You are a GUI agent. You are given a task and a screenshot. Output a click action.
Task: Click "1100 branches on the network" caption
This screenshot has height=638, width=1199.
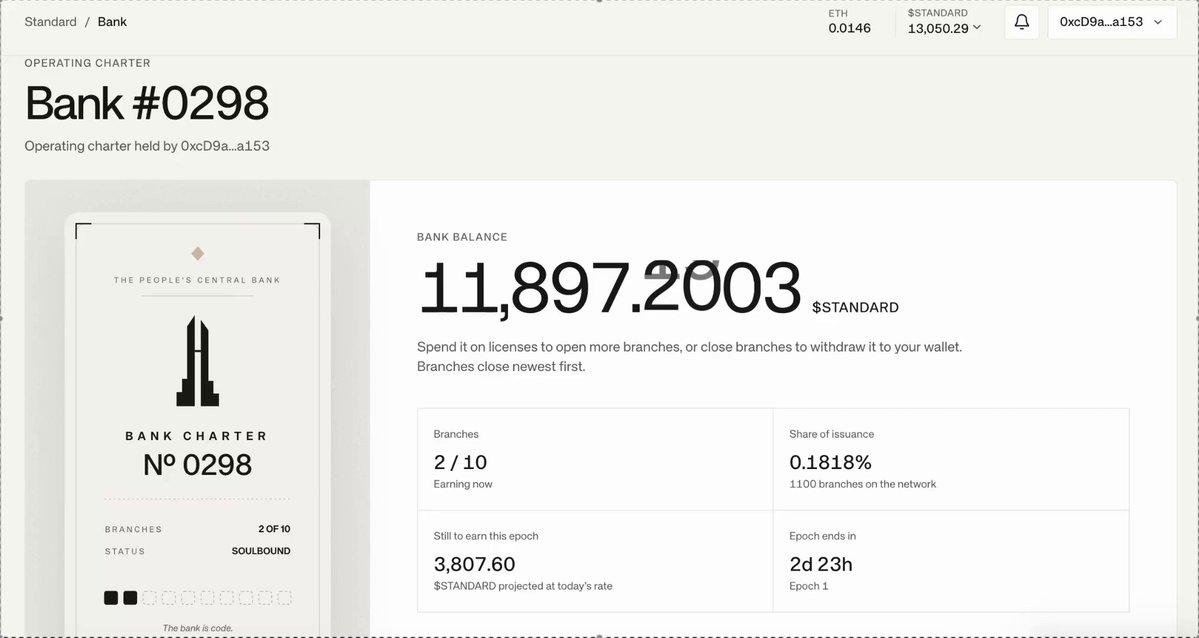(863, 484)
